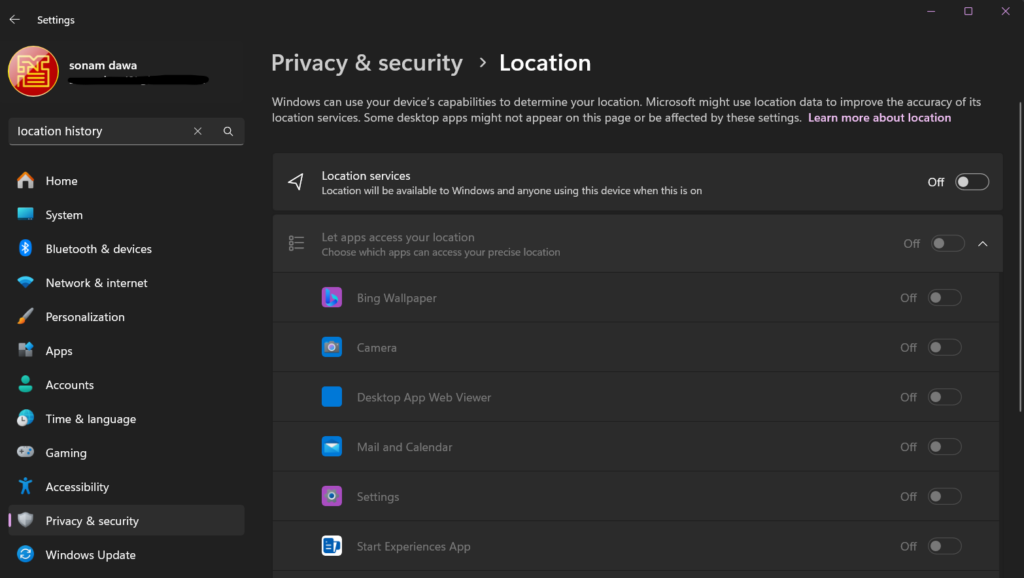
Task: Navigate to Privacy & security breadcrumb
Action: point(367,63)
